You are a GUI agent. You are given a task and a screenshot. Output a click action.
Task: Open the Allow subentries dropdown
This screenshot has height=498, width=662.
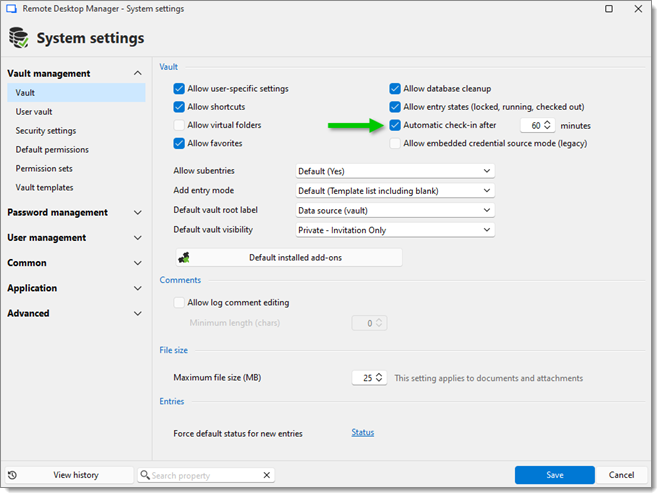395,171
